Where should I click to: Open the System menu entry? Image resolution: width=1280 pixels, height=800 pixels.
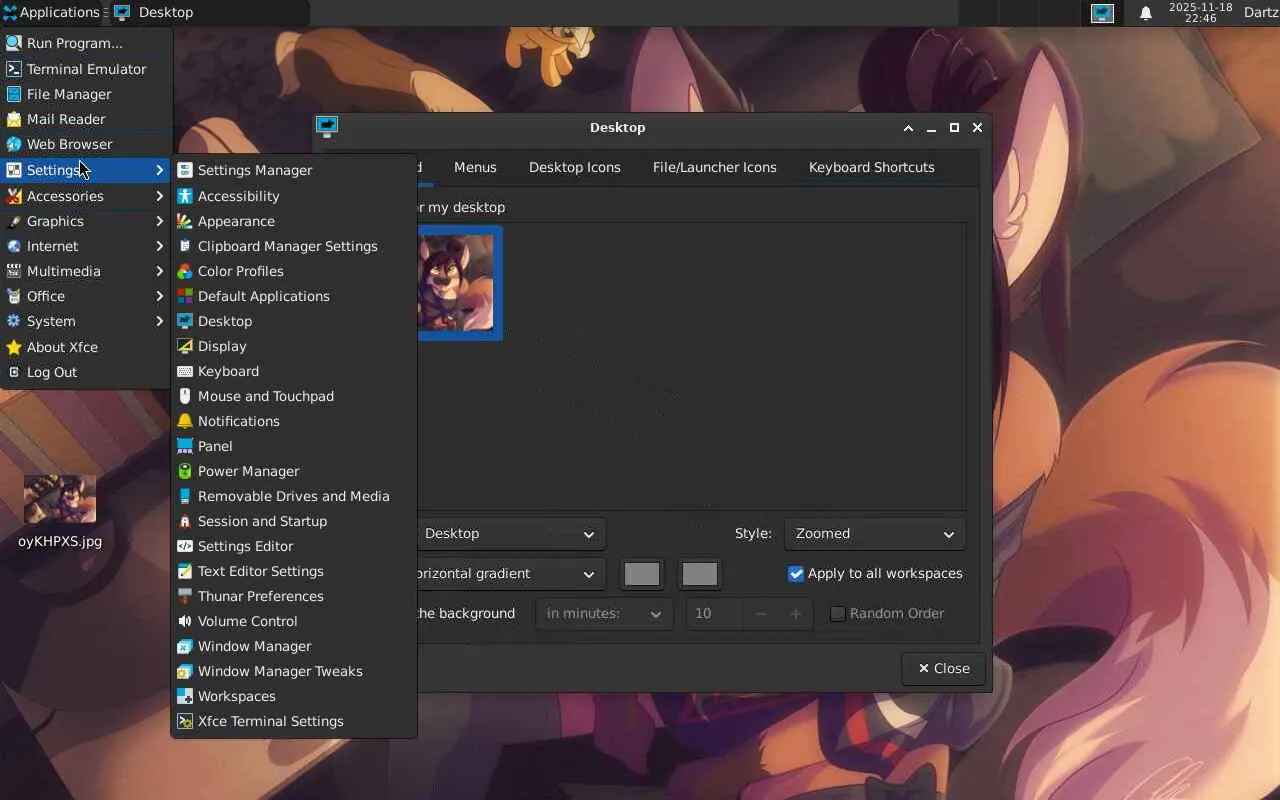pyautogui.click(x=86, y=321)
